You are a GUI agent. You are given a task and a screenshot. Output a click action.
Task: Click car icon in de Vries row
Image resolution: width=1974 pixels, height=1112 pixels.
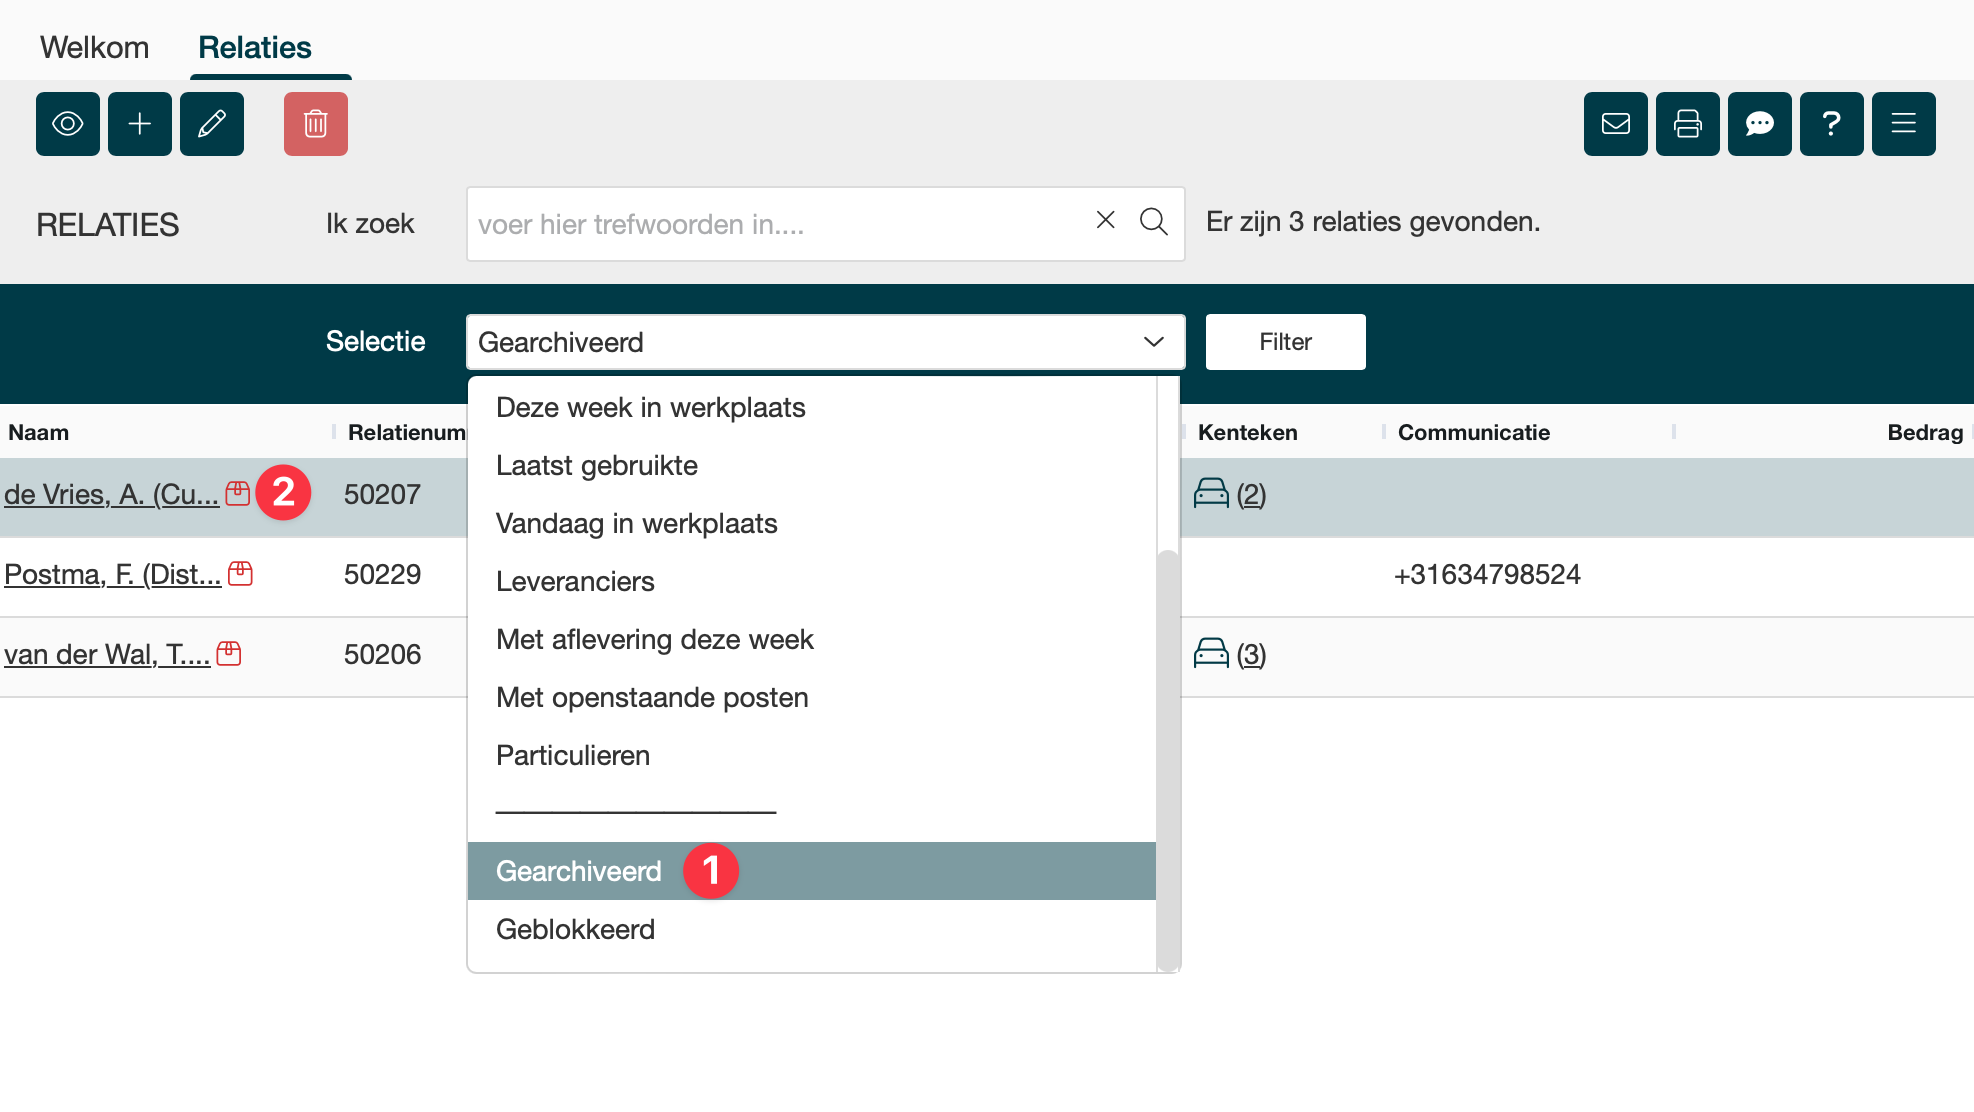pyautogui.click(x=1211, y=493)
